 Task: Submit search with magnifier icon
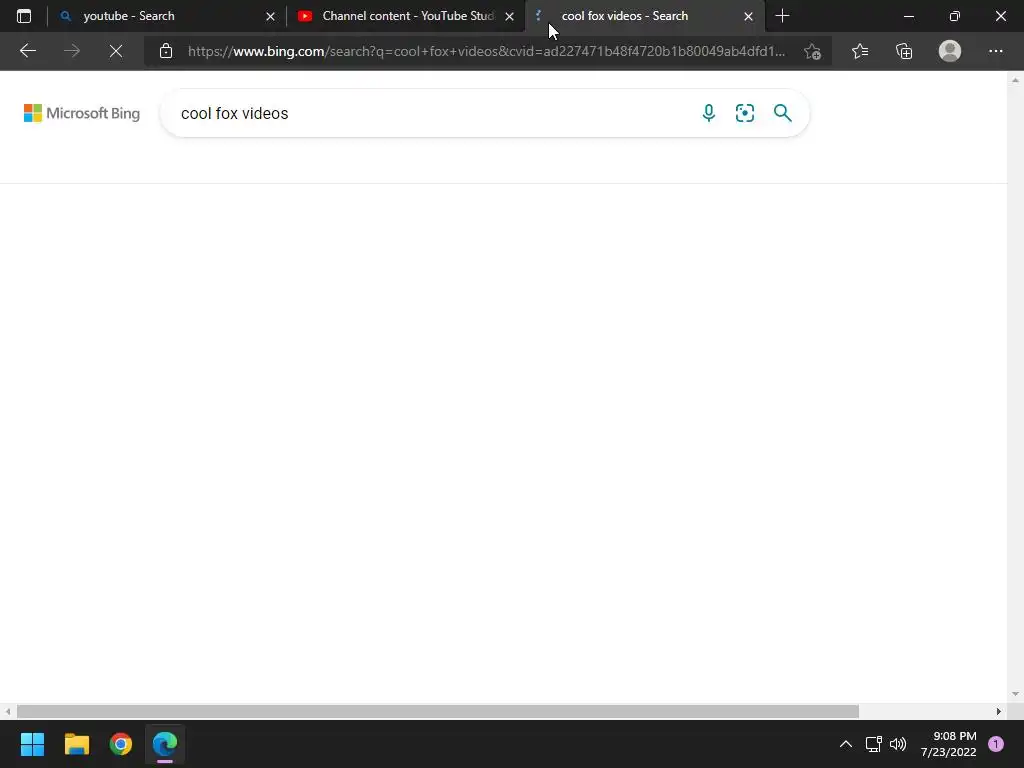pyautogui.click(x=782, y=113)
